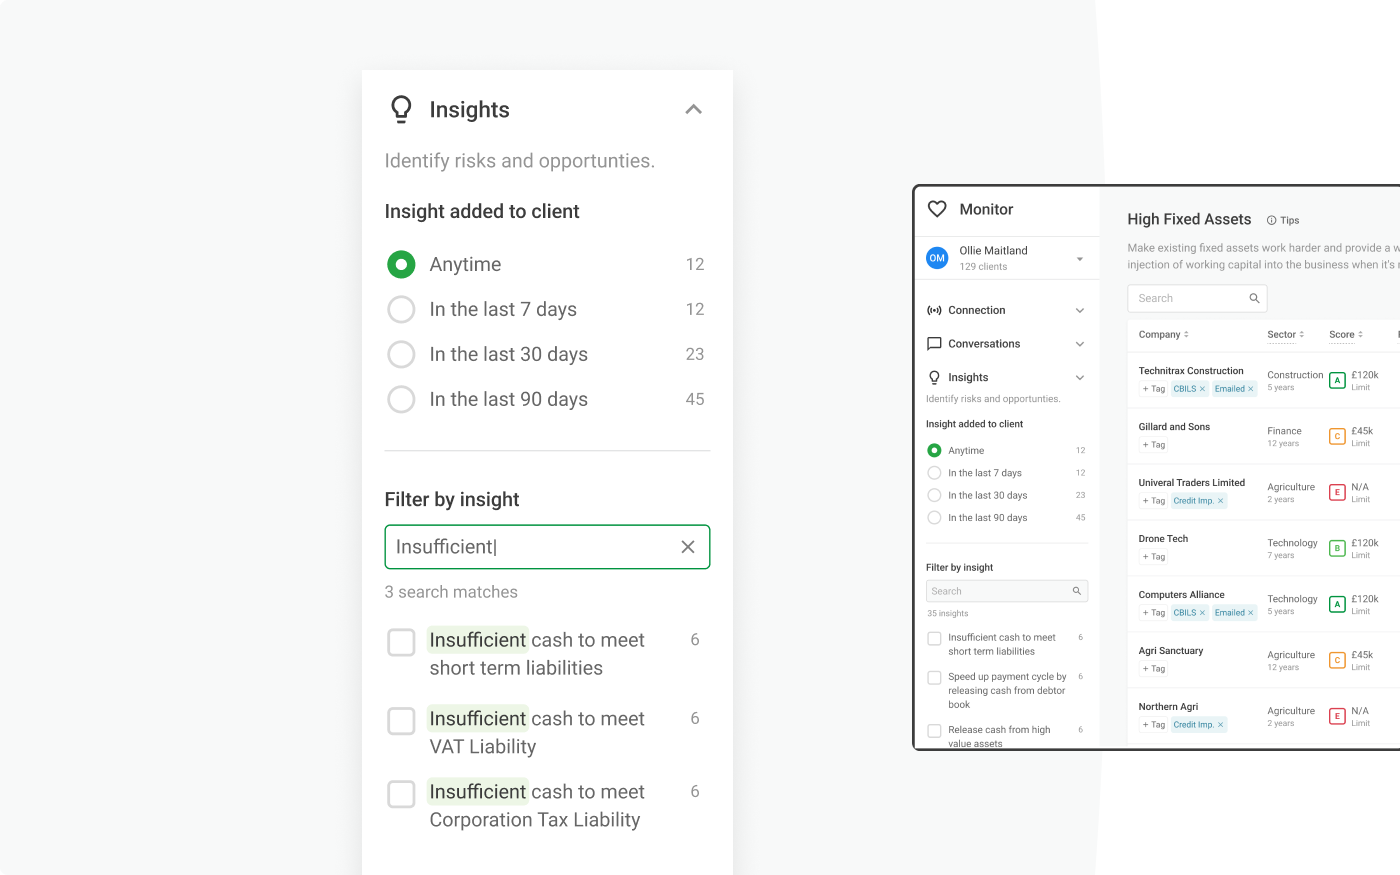Image resolution: width=1400 pixels, height=875 pixels.
Task: Select 'In the last 7 days' in the enlarged card
Action: (401, 309)
